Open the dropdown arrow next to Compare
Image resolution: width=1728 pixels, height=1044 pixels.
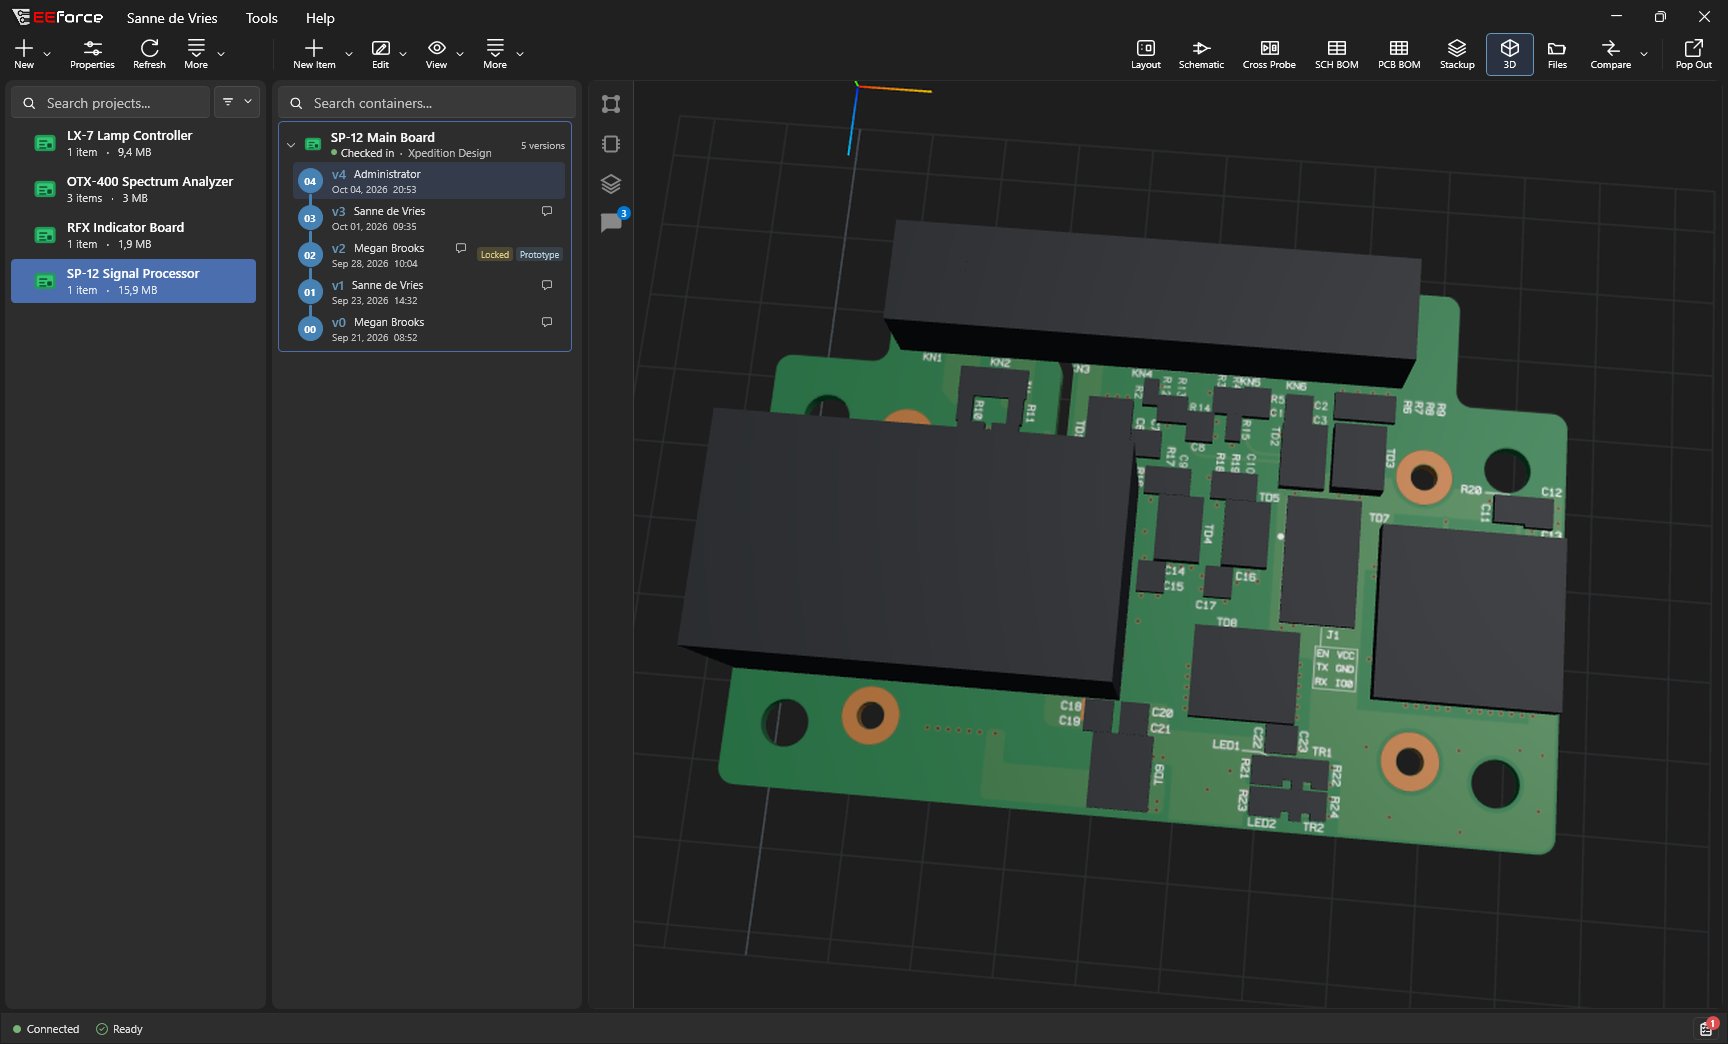pos(1644,54)
